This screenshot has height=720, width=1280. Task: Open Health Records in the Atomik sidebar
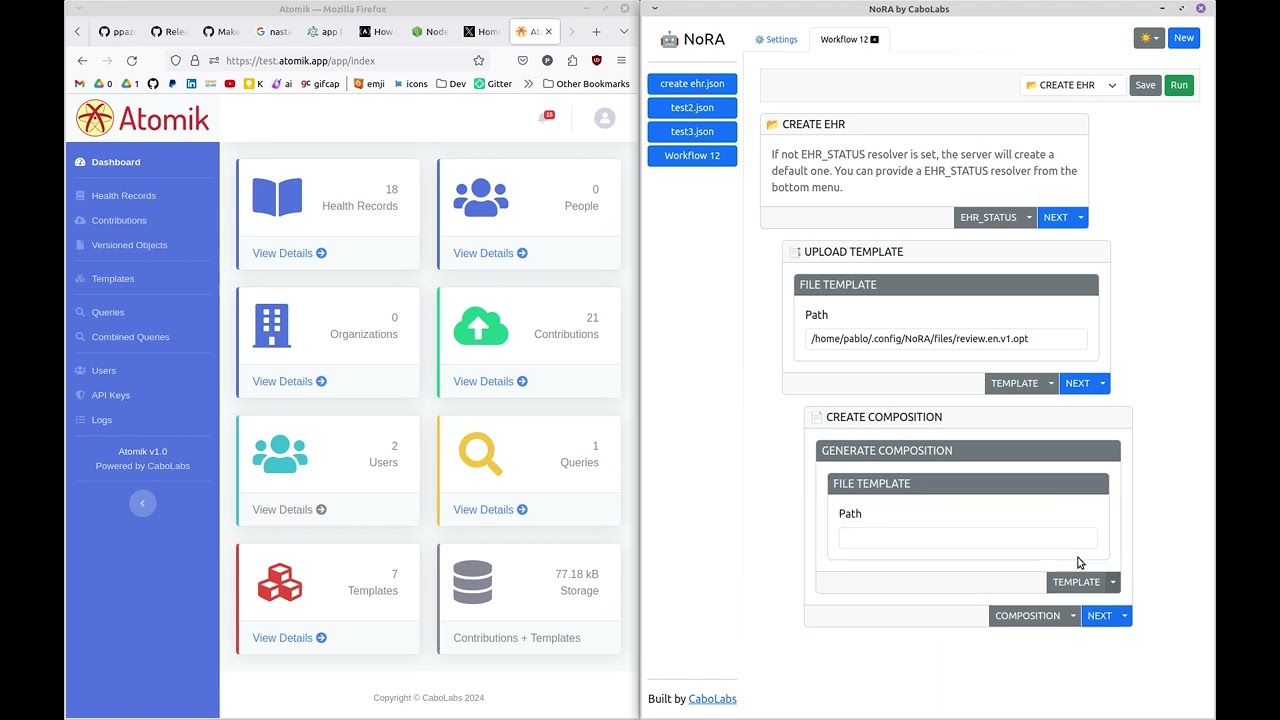(123, 196)
